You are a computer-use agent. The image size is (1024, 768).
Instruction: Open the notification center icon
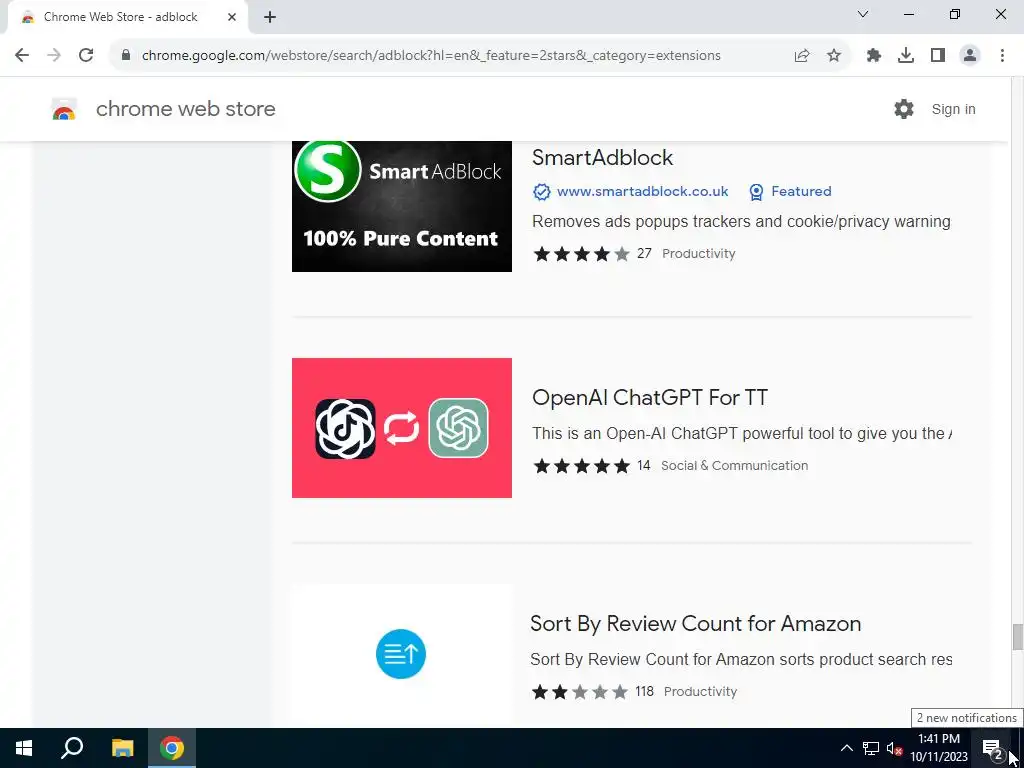pos(993,748)
